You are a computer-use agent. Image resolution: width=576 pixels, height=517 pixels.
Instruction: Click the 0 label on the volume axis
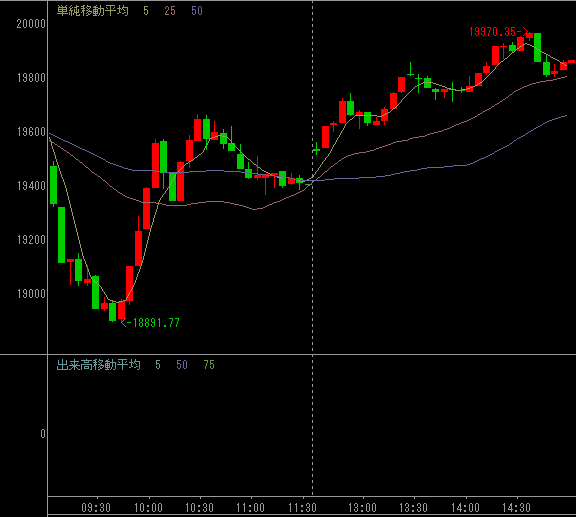click(43, 434)
